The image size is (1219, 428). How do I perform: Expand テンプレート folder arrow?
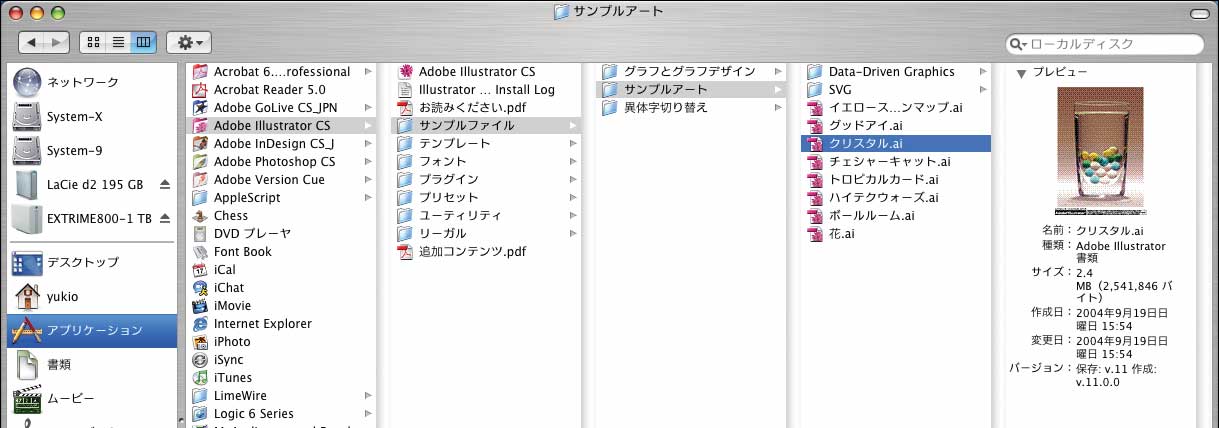point(573,144)
